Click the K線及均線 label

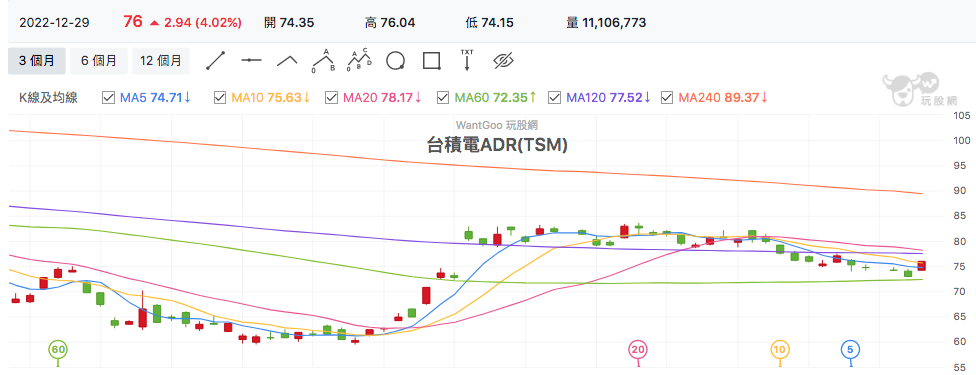point(49,97)
